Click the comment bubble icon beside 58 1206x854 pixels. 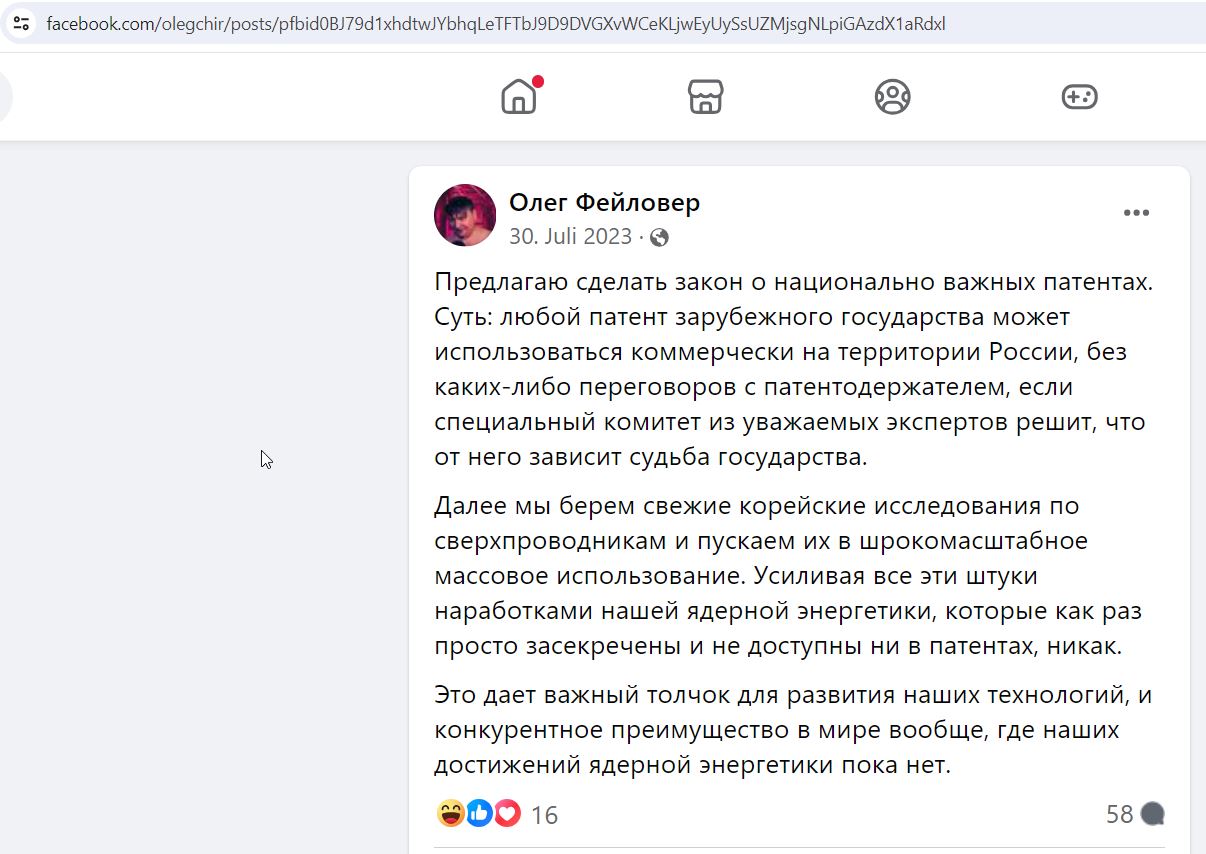[x=1152, y=814]
